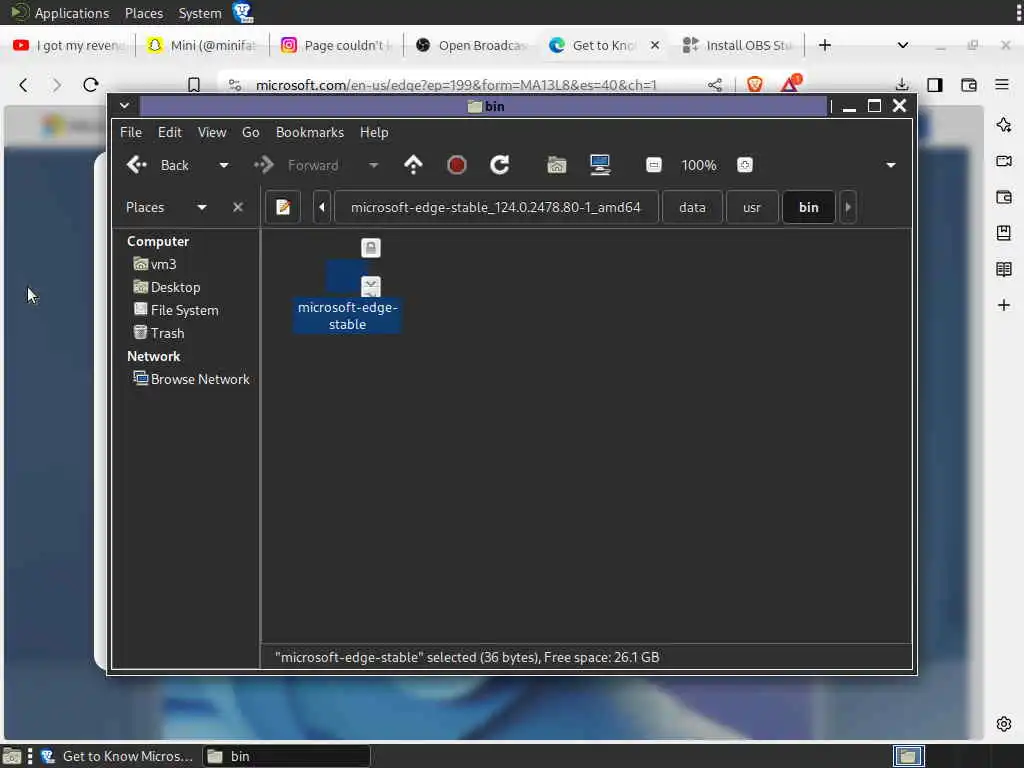This screenshot has height=768, width=1024.
Task: Open File System in sidebar
Action: pos(176,310)
